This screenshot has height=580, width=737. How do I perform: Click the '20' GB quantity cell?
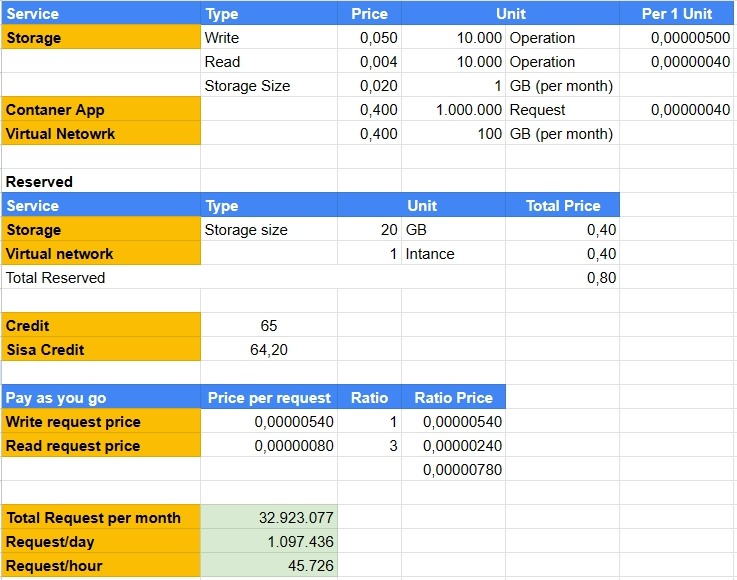tap(369, 229)
